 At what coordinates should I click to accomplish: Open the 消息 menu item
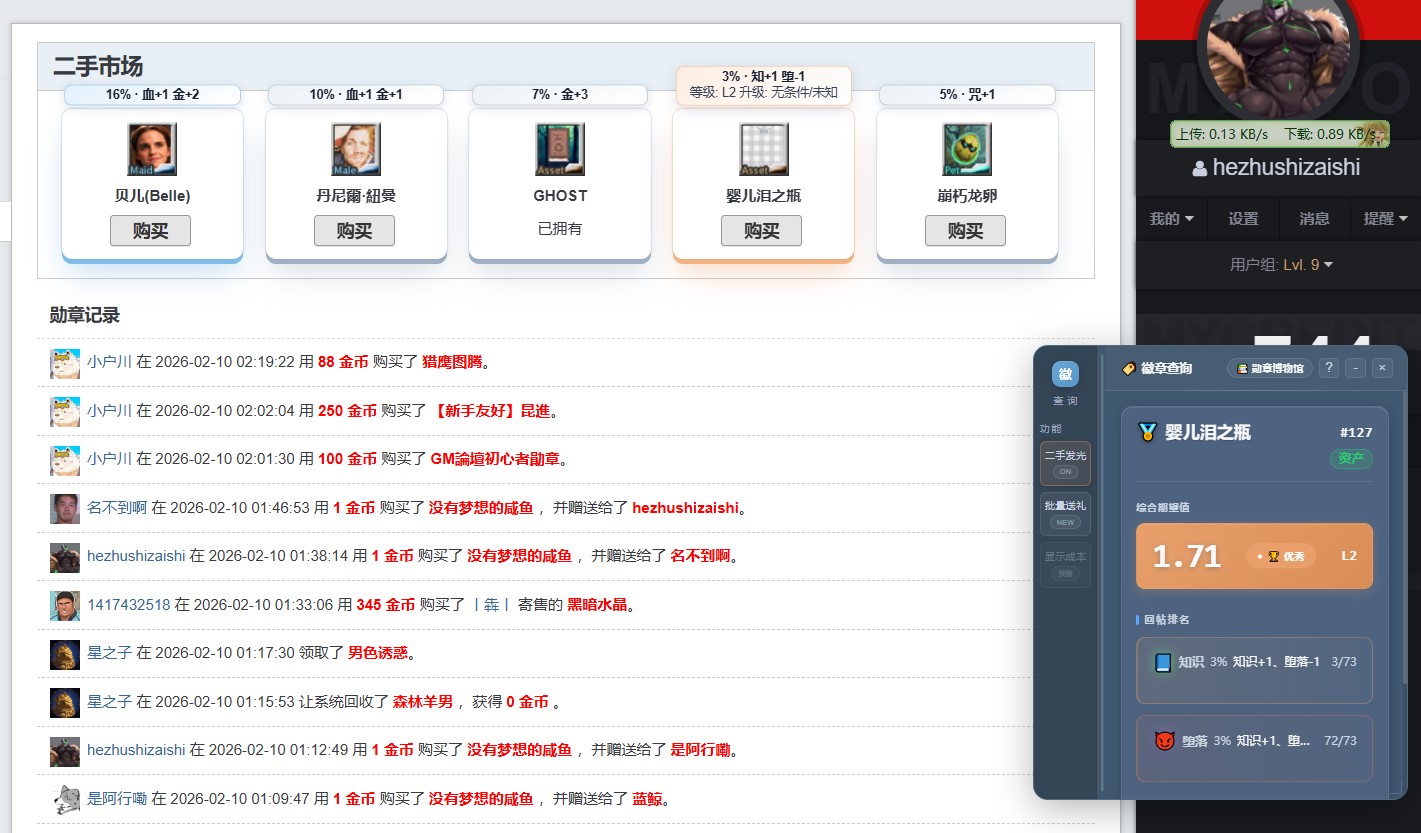tap(1314, 219)
